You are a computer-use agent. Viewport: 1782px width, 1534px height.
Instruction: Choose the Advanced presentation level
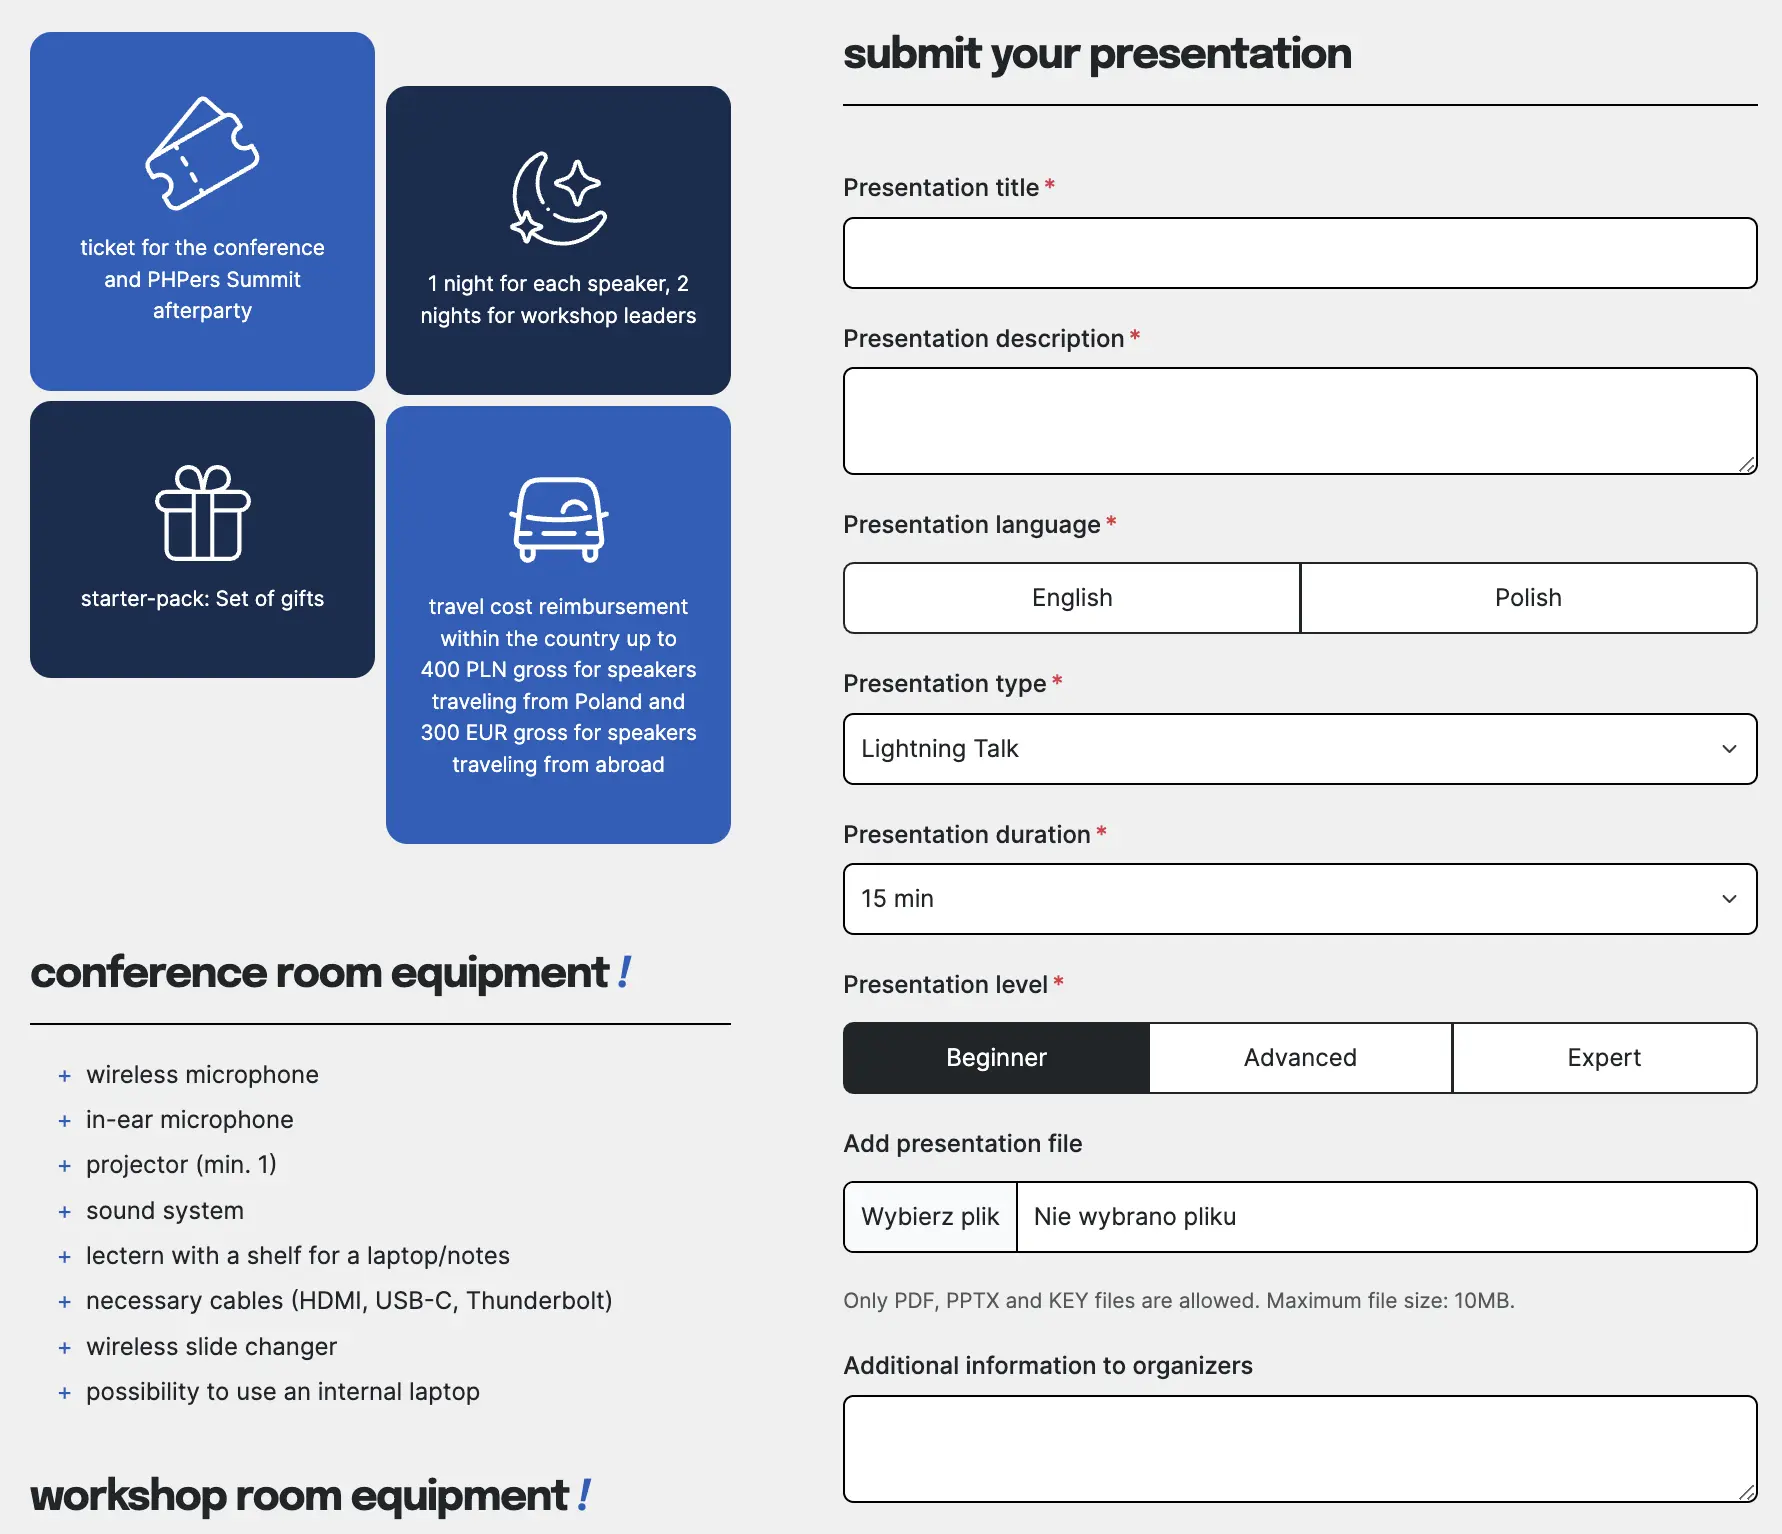click(x=1299, y=1058)
